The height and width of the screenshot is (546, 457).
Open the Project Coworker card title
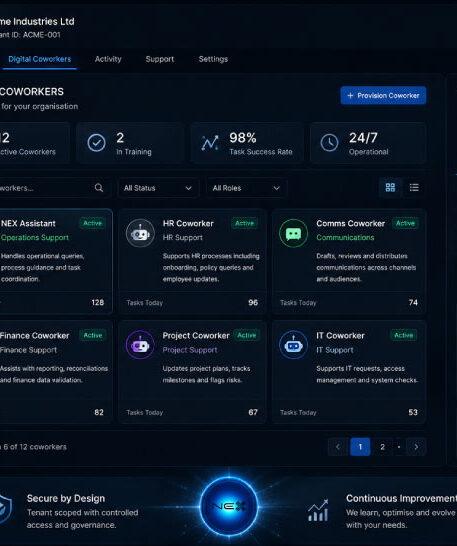click(x=196, y=336)
